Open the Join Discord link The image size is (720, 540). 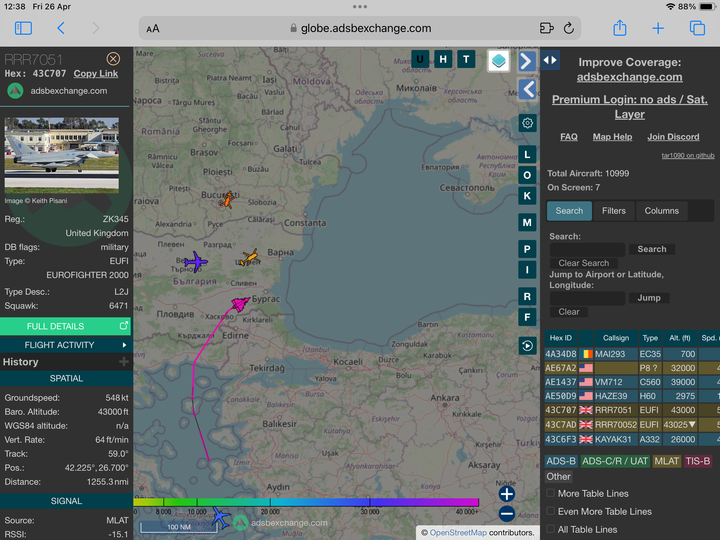673,137
